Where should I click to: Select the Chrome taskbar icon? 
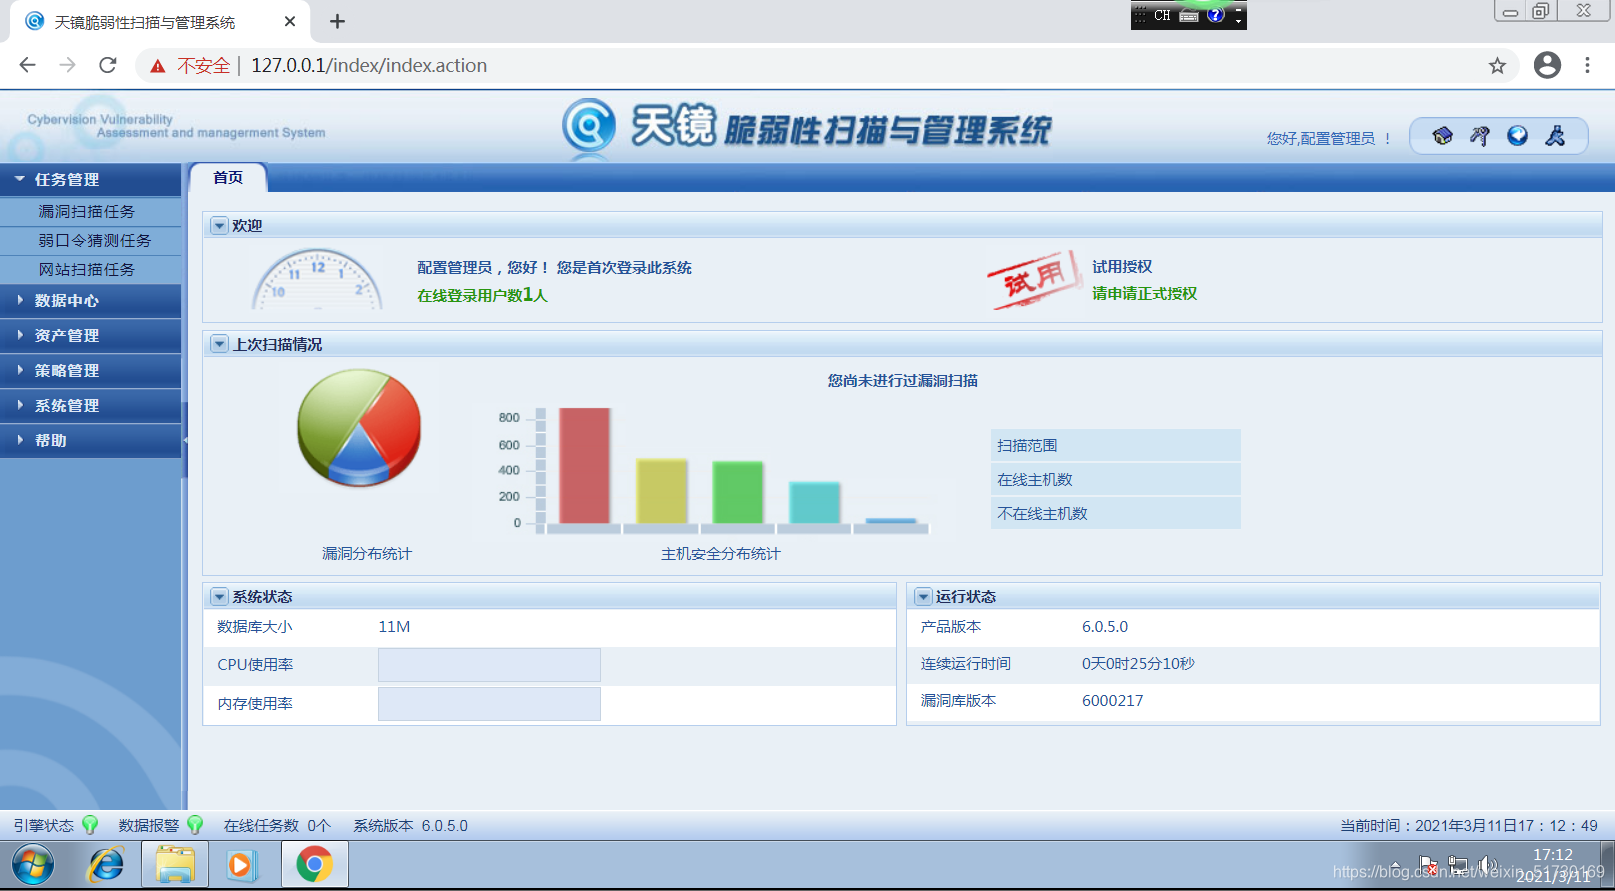[x=314, y=865]
